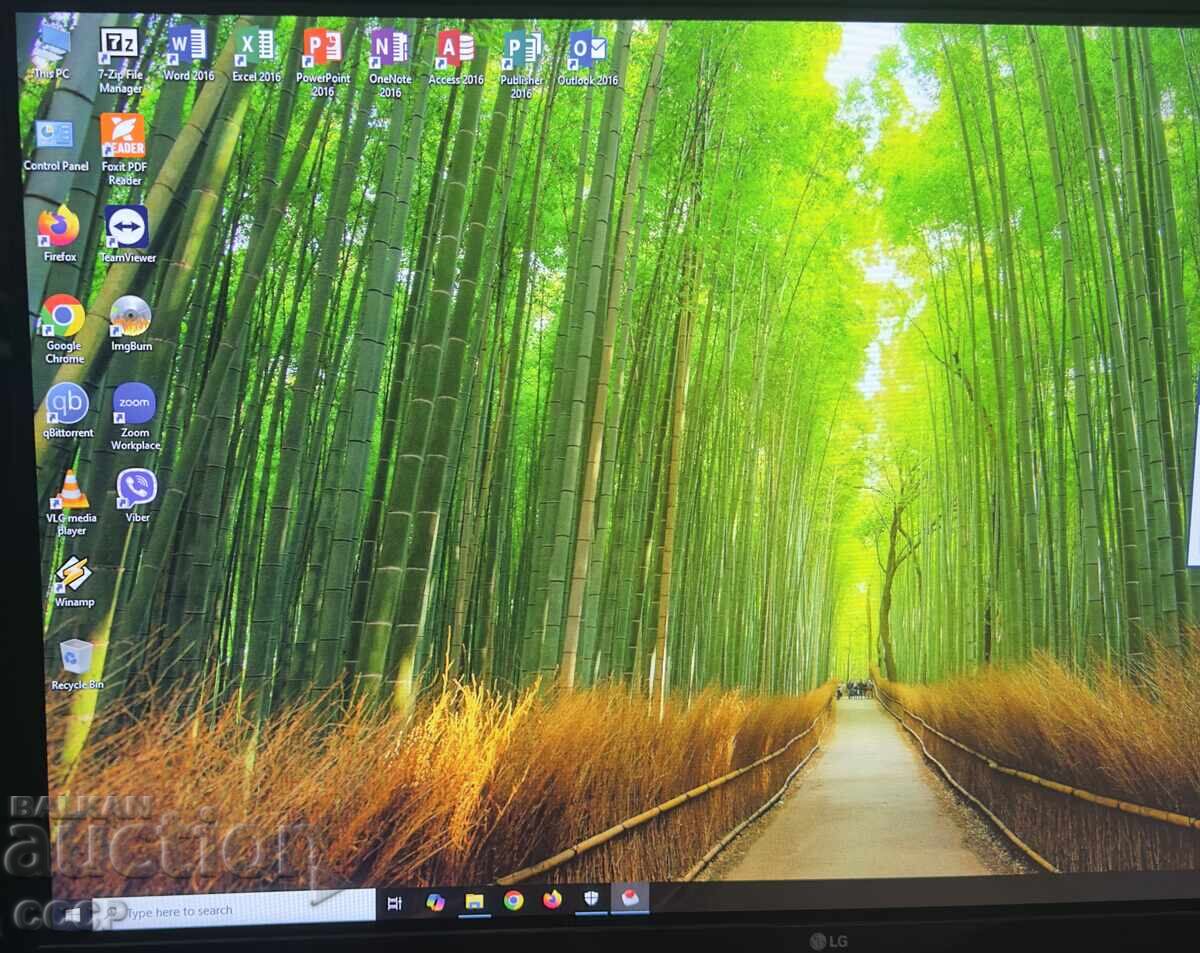Open the qBittorrent shortcut

coord(68,410)
